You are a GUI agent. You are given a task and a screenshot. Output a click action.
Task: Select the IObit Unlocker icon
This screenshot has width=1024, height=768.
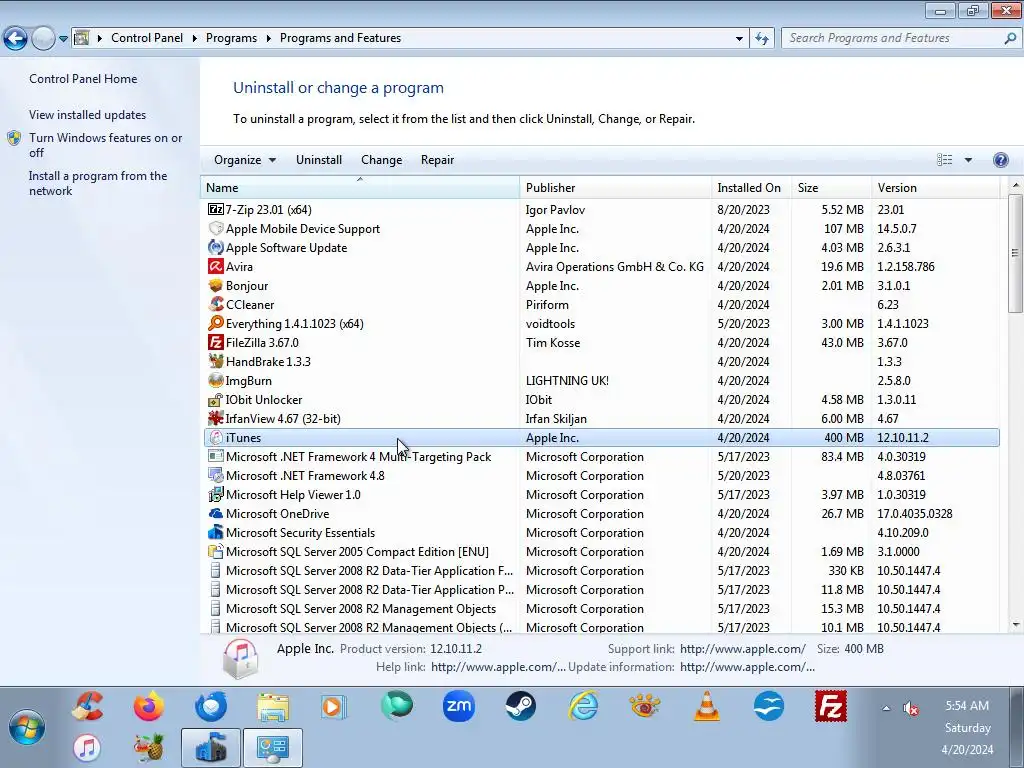216,399
